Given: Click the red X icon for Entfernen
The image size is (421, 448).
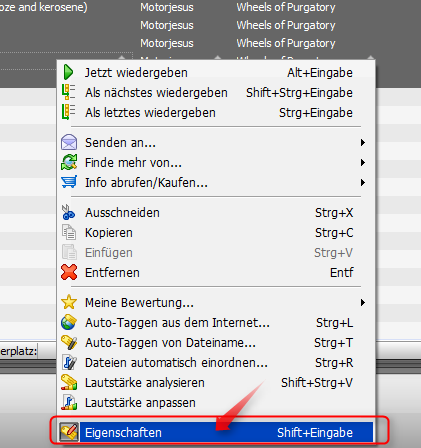Looking at the screenshot, I should [x=69, y=272].
